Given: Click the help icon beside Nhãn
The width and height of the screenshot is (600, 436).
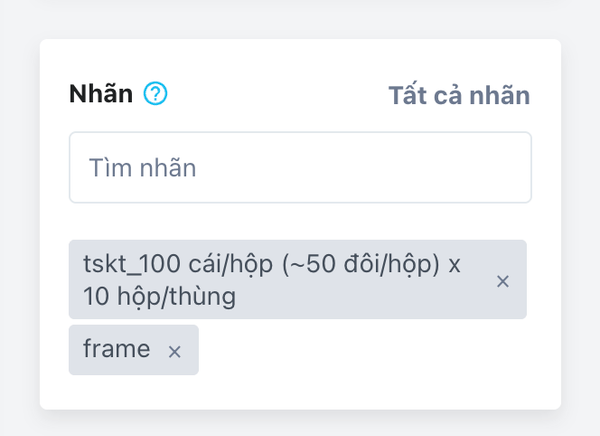Looking at the screenshot, I should [x=155, y=94].
